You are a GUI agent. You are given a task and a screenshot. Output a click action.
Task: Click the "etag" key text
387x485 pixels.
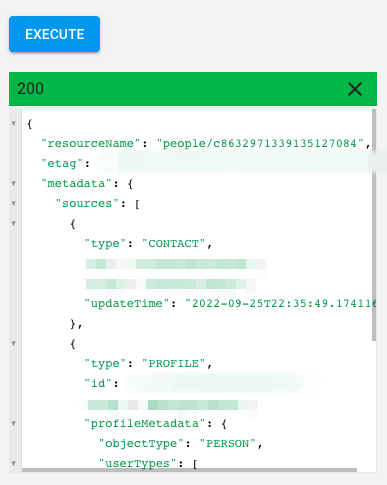(62, 164)
